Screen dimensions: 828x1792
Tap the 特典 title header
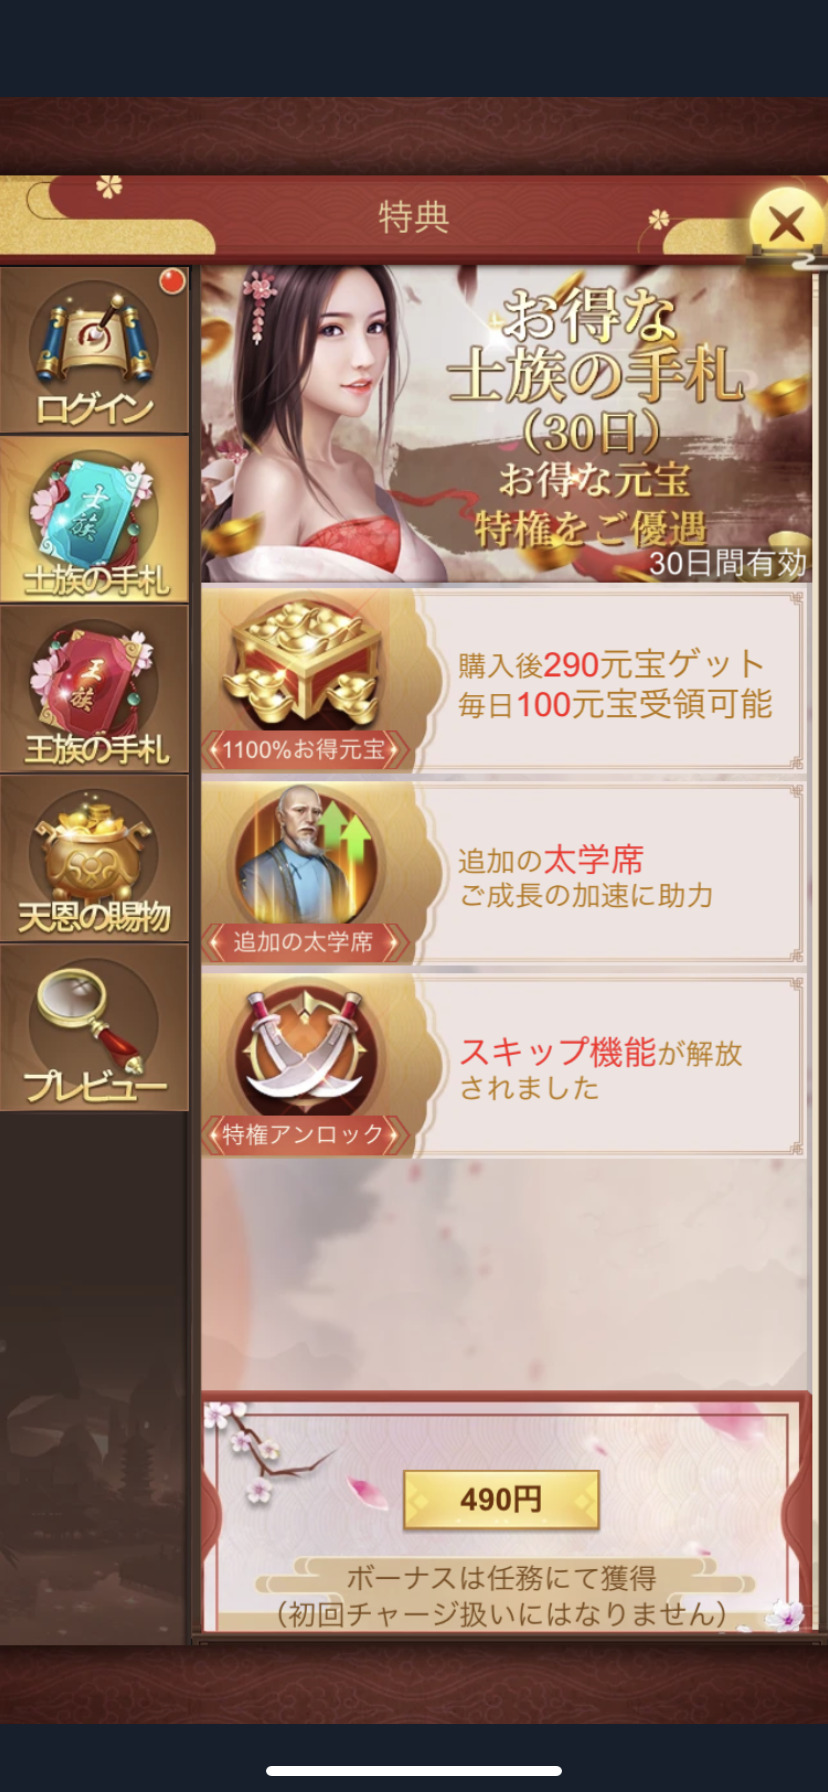[x=413, y=217]
